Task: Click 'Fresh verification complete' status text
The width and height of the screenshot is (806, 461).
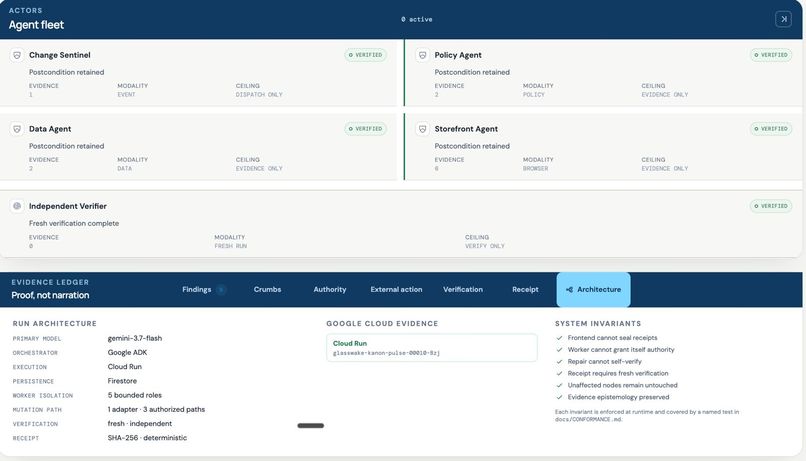Action: click(74, 224)
